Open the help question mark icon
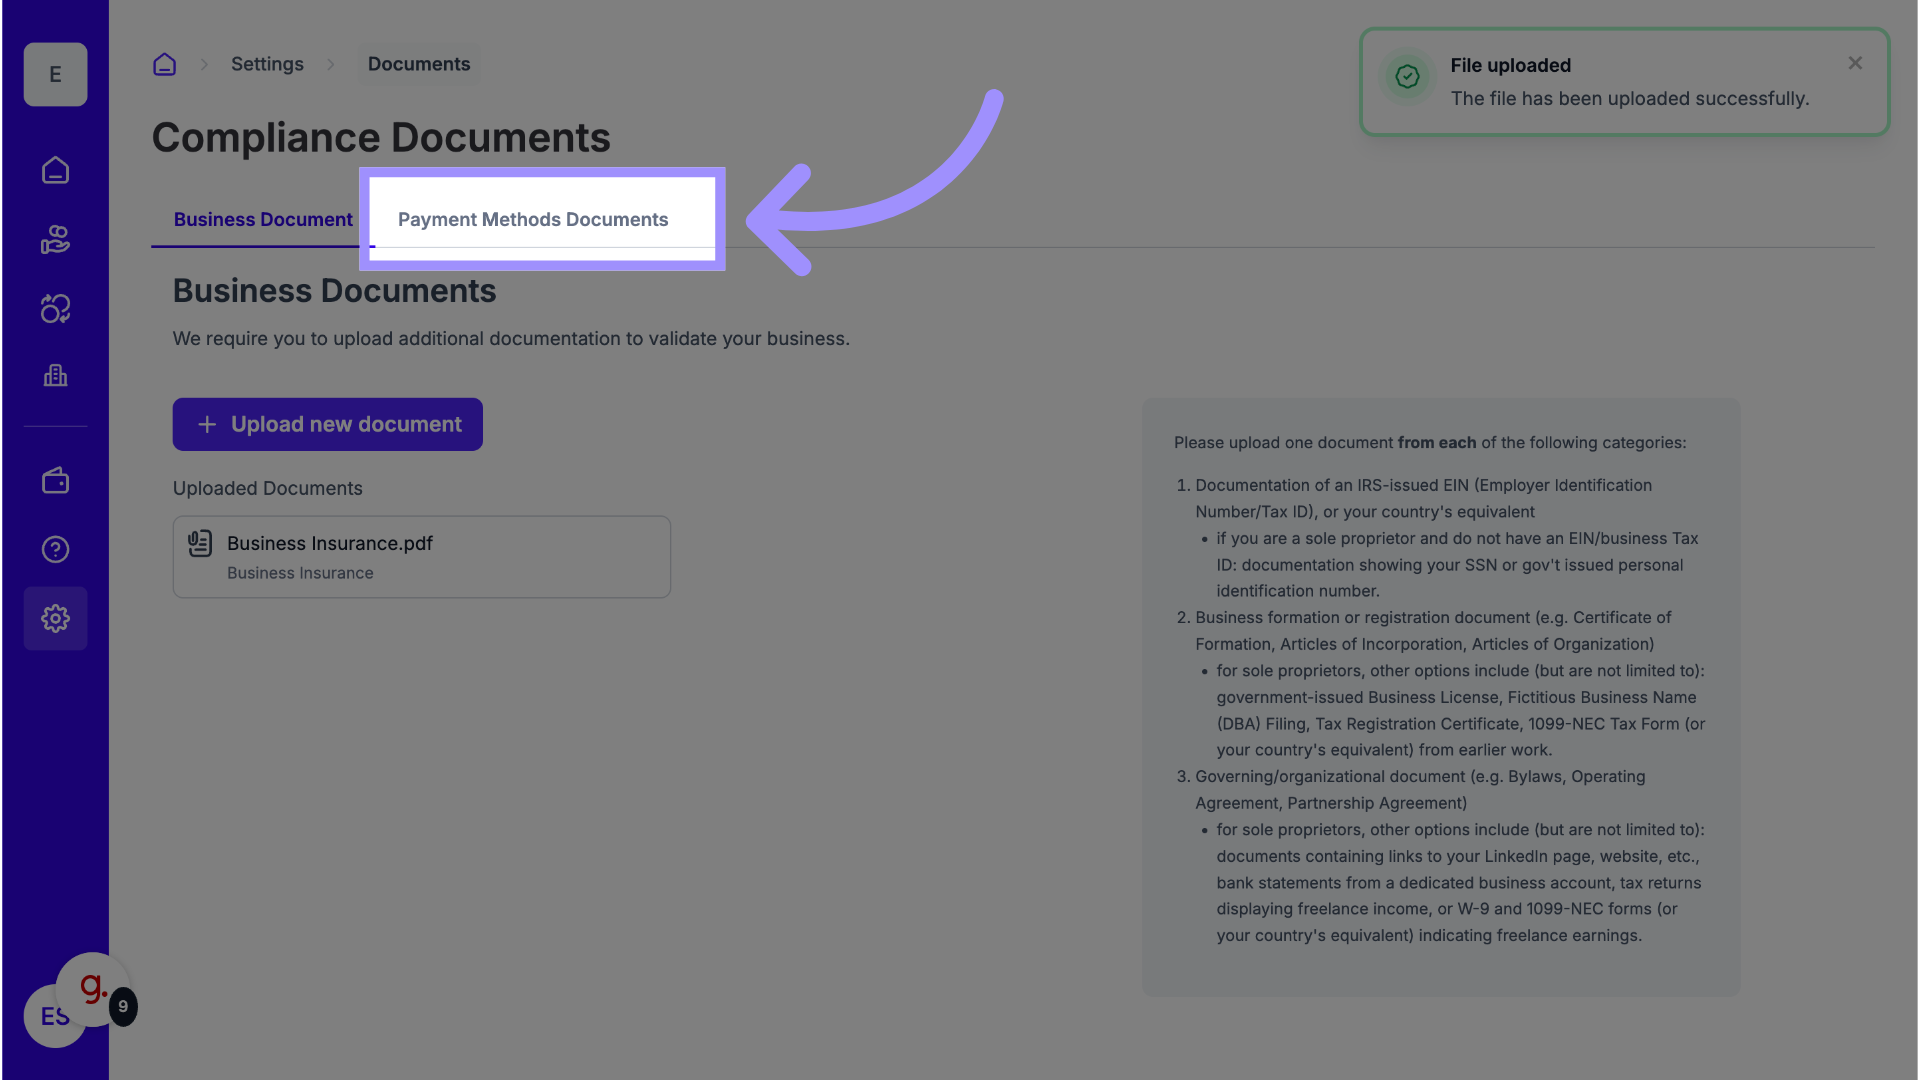The image size is (1920, 1080). coord(55,549)
